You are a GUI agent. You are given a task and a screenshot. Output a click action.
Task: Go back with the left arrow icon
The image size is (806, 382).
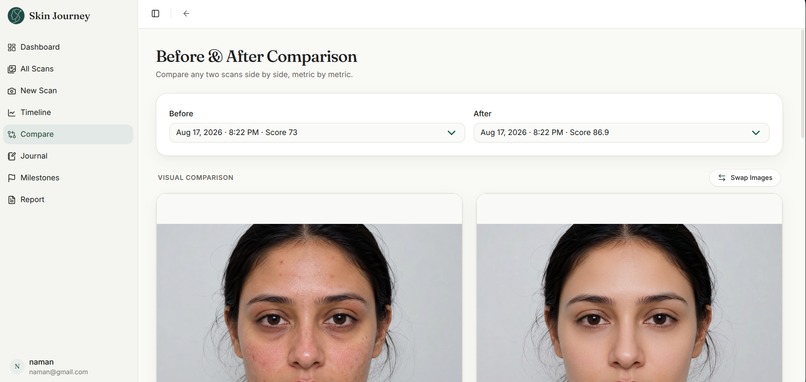coord(186,13)
